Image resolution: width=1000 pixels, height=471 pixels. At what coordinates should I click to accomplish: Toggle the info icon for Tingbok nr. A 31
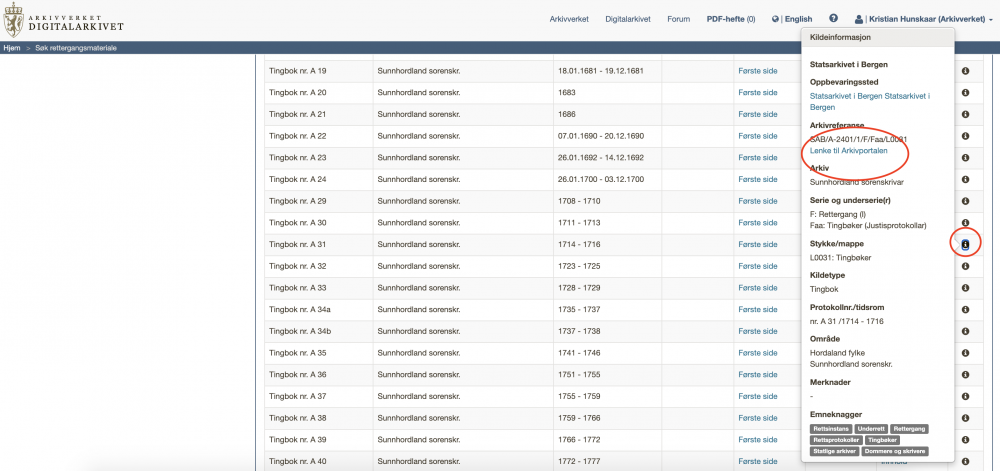coord(965,244)
